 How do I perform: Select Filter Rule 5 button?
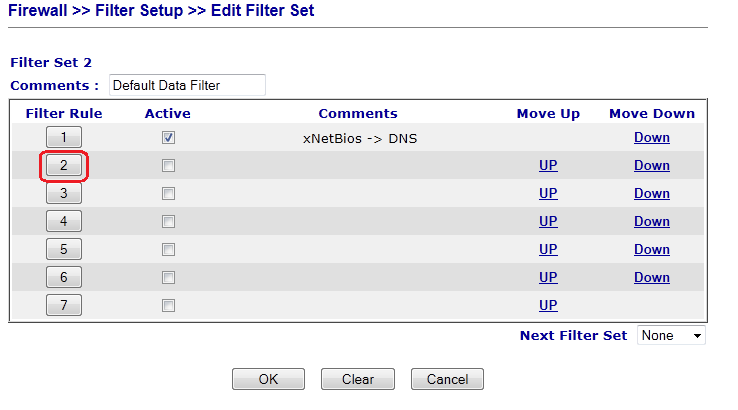(x=64, y=250)
